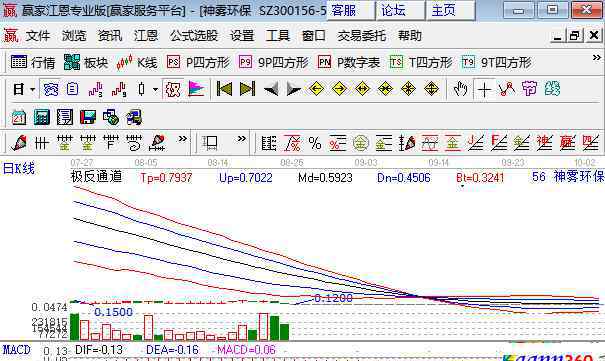This screenshot has width=605, height=361.
Task: Click the 论坛 forum button
Action: pyautogui.click(x=401, y=10)
